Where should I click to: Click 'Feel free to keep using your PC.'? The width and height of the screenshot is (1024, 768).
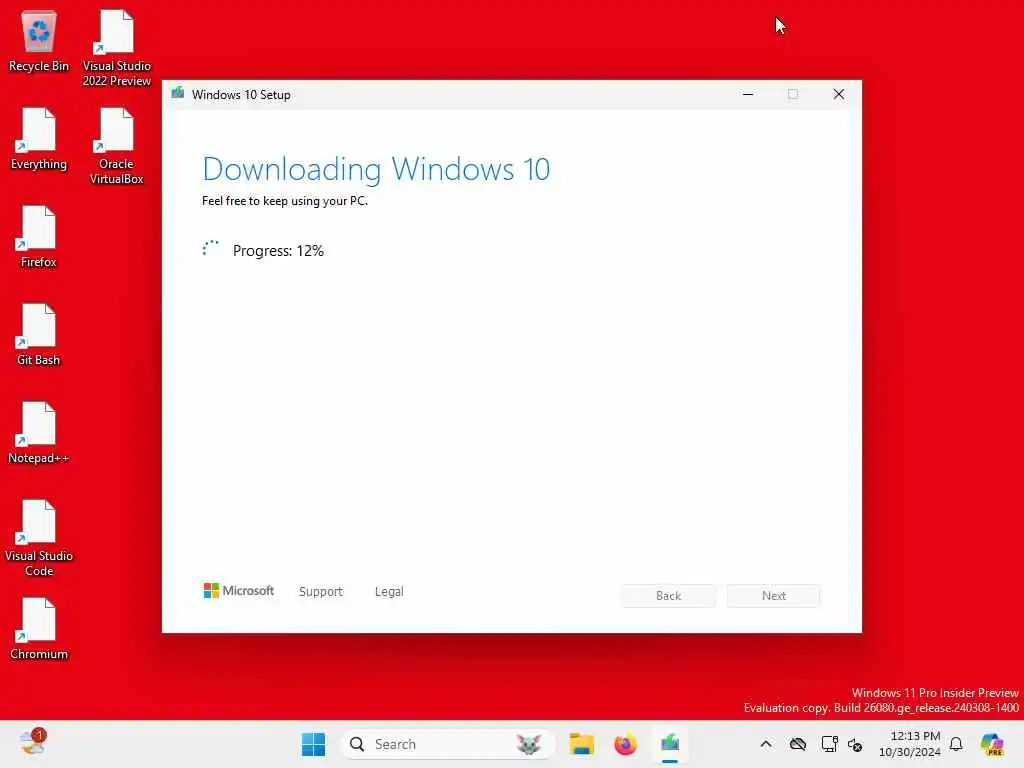click(285, 201)
